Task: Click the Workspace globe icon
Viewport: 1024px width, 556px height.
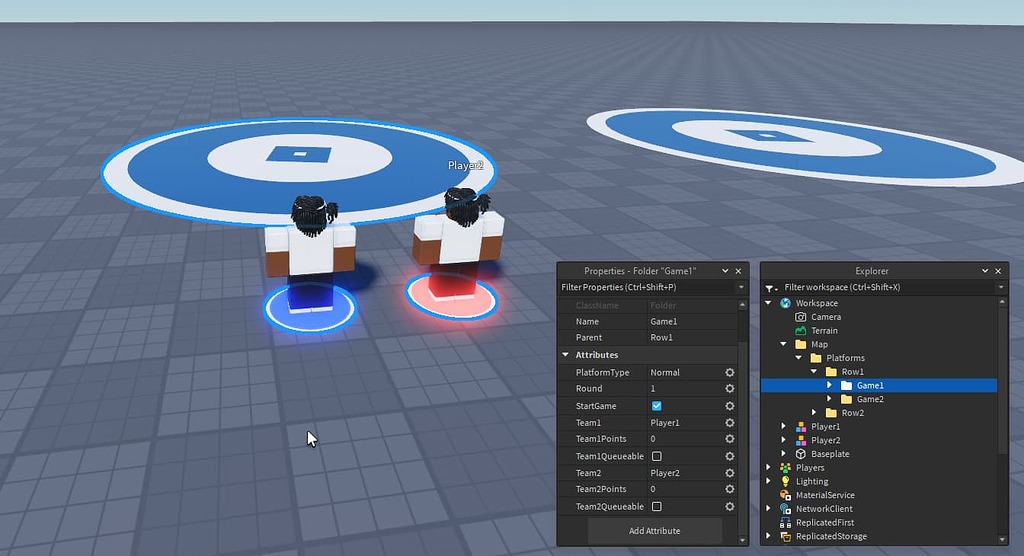Action: point(786,303)
